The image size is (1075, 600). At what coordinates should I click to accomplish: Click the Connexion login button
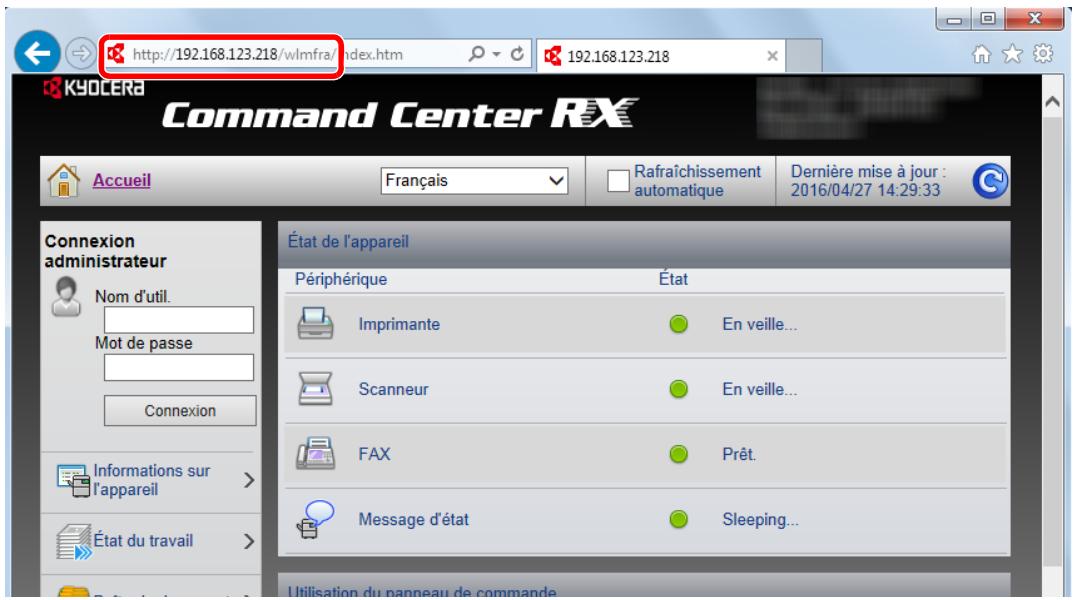180,411
